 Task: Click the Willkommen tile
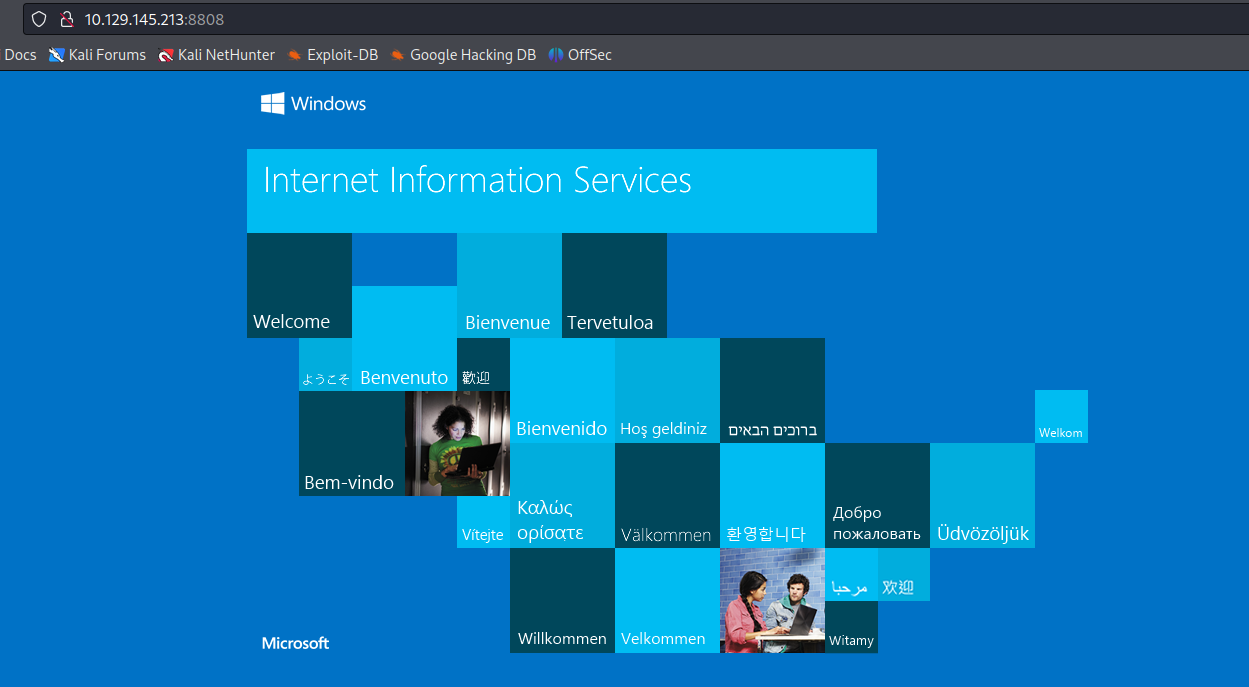pyautogui.click(x=562, y=600)
